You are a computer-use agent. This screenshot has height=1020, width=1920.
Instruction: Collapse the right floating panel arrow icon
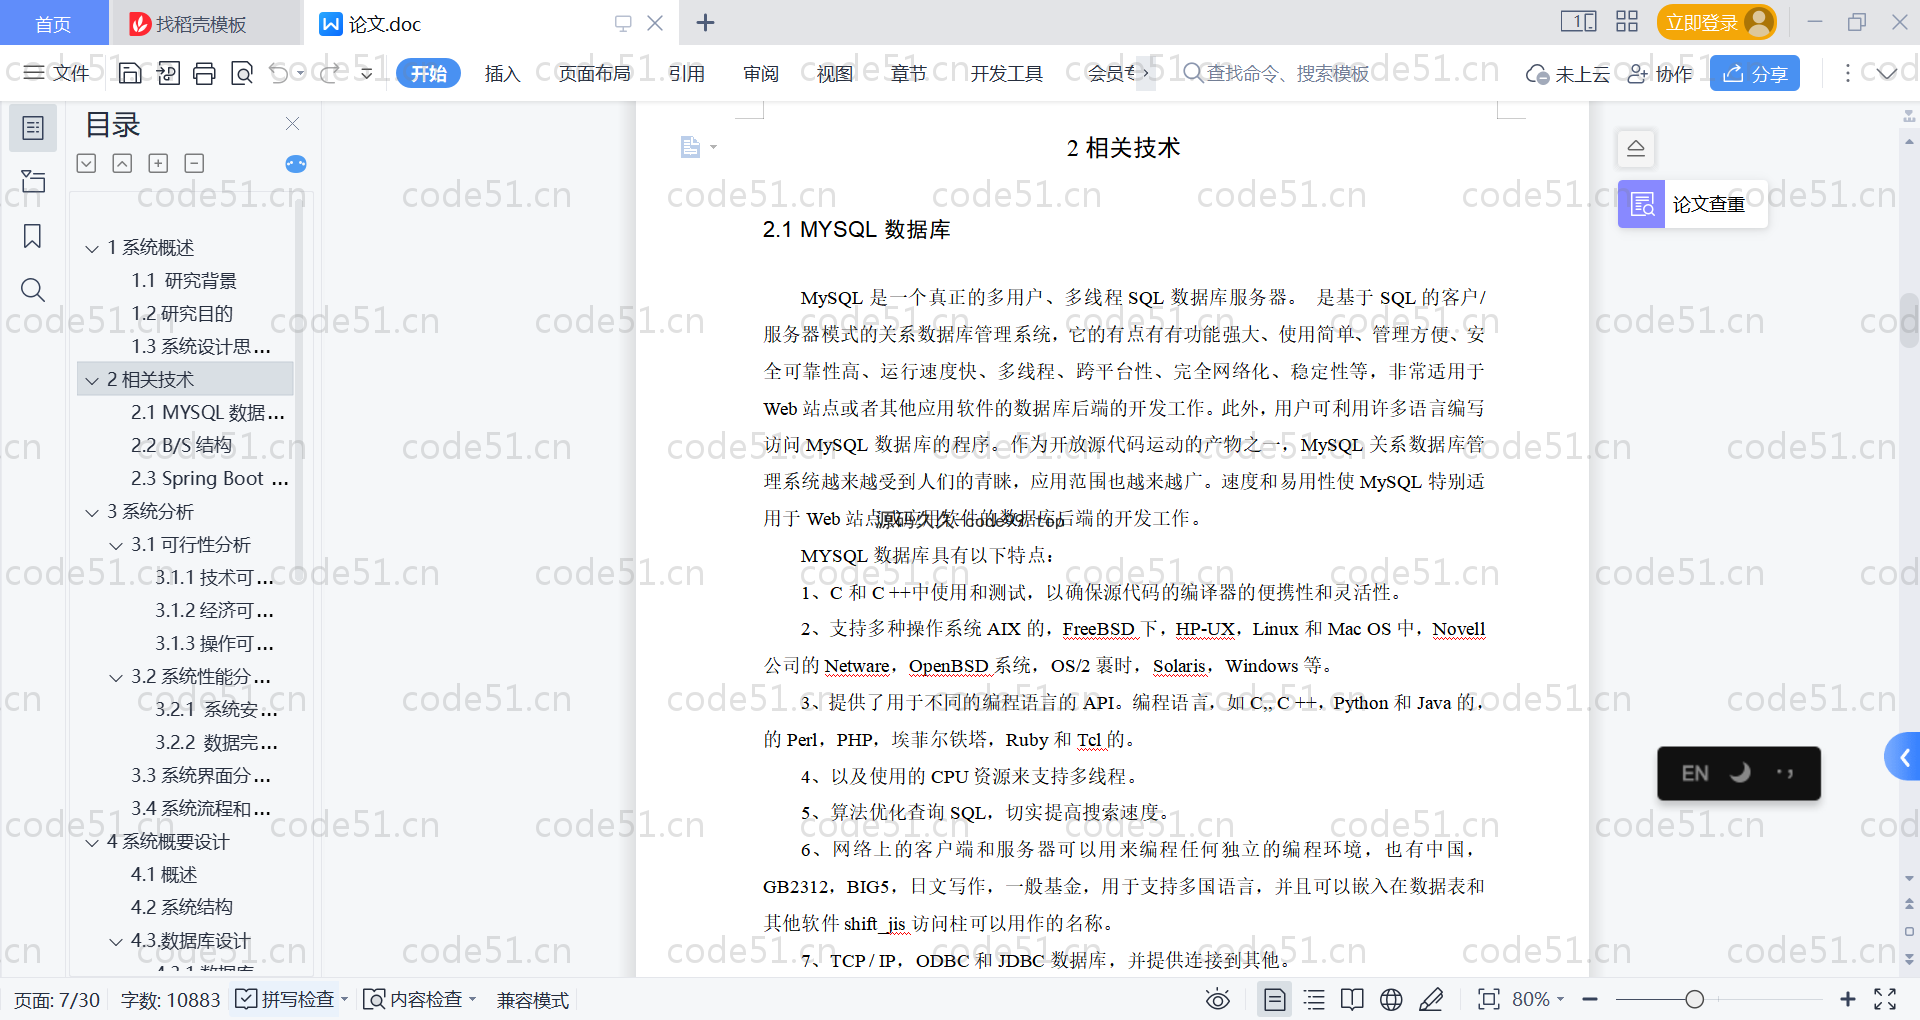click(x=1636, y=149)
